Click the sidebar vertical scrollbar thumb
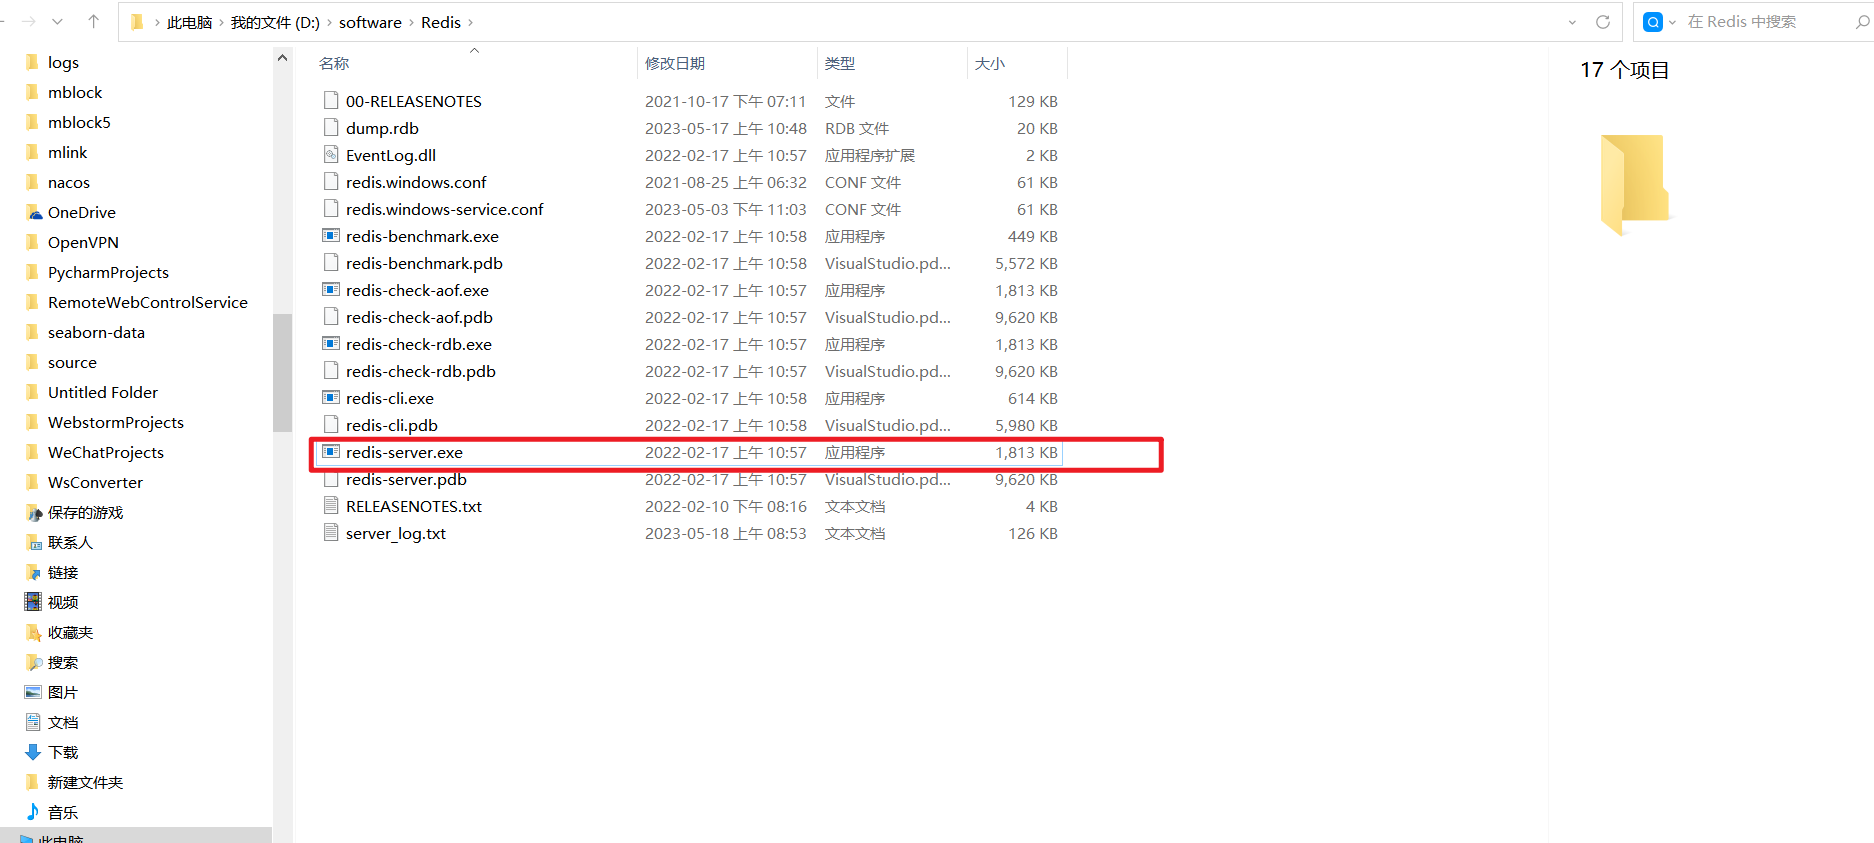The width and height of the screenshot is (1874, 843). point(282,372)
